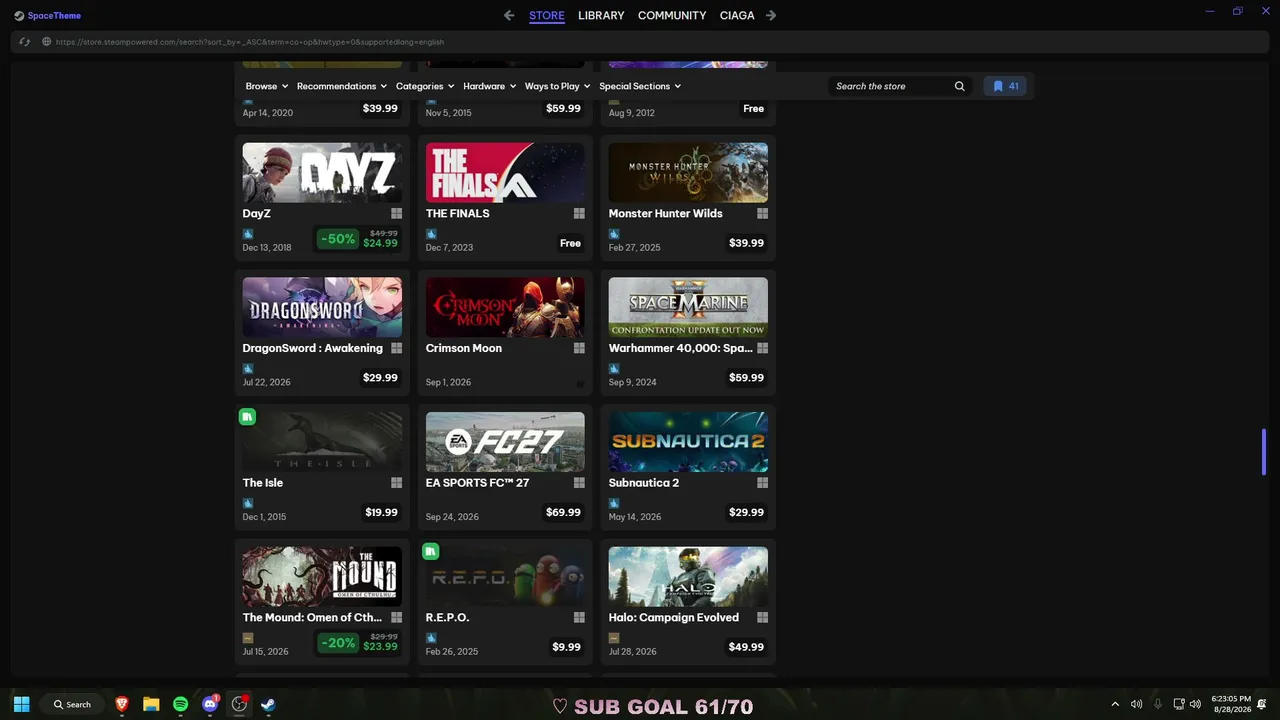Click the Windows icon on Crimson Moon
1280x720 pixels.
pyautogui.click(x=579, y=348)
